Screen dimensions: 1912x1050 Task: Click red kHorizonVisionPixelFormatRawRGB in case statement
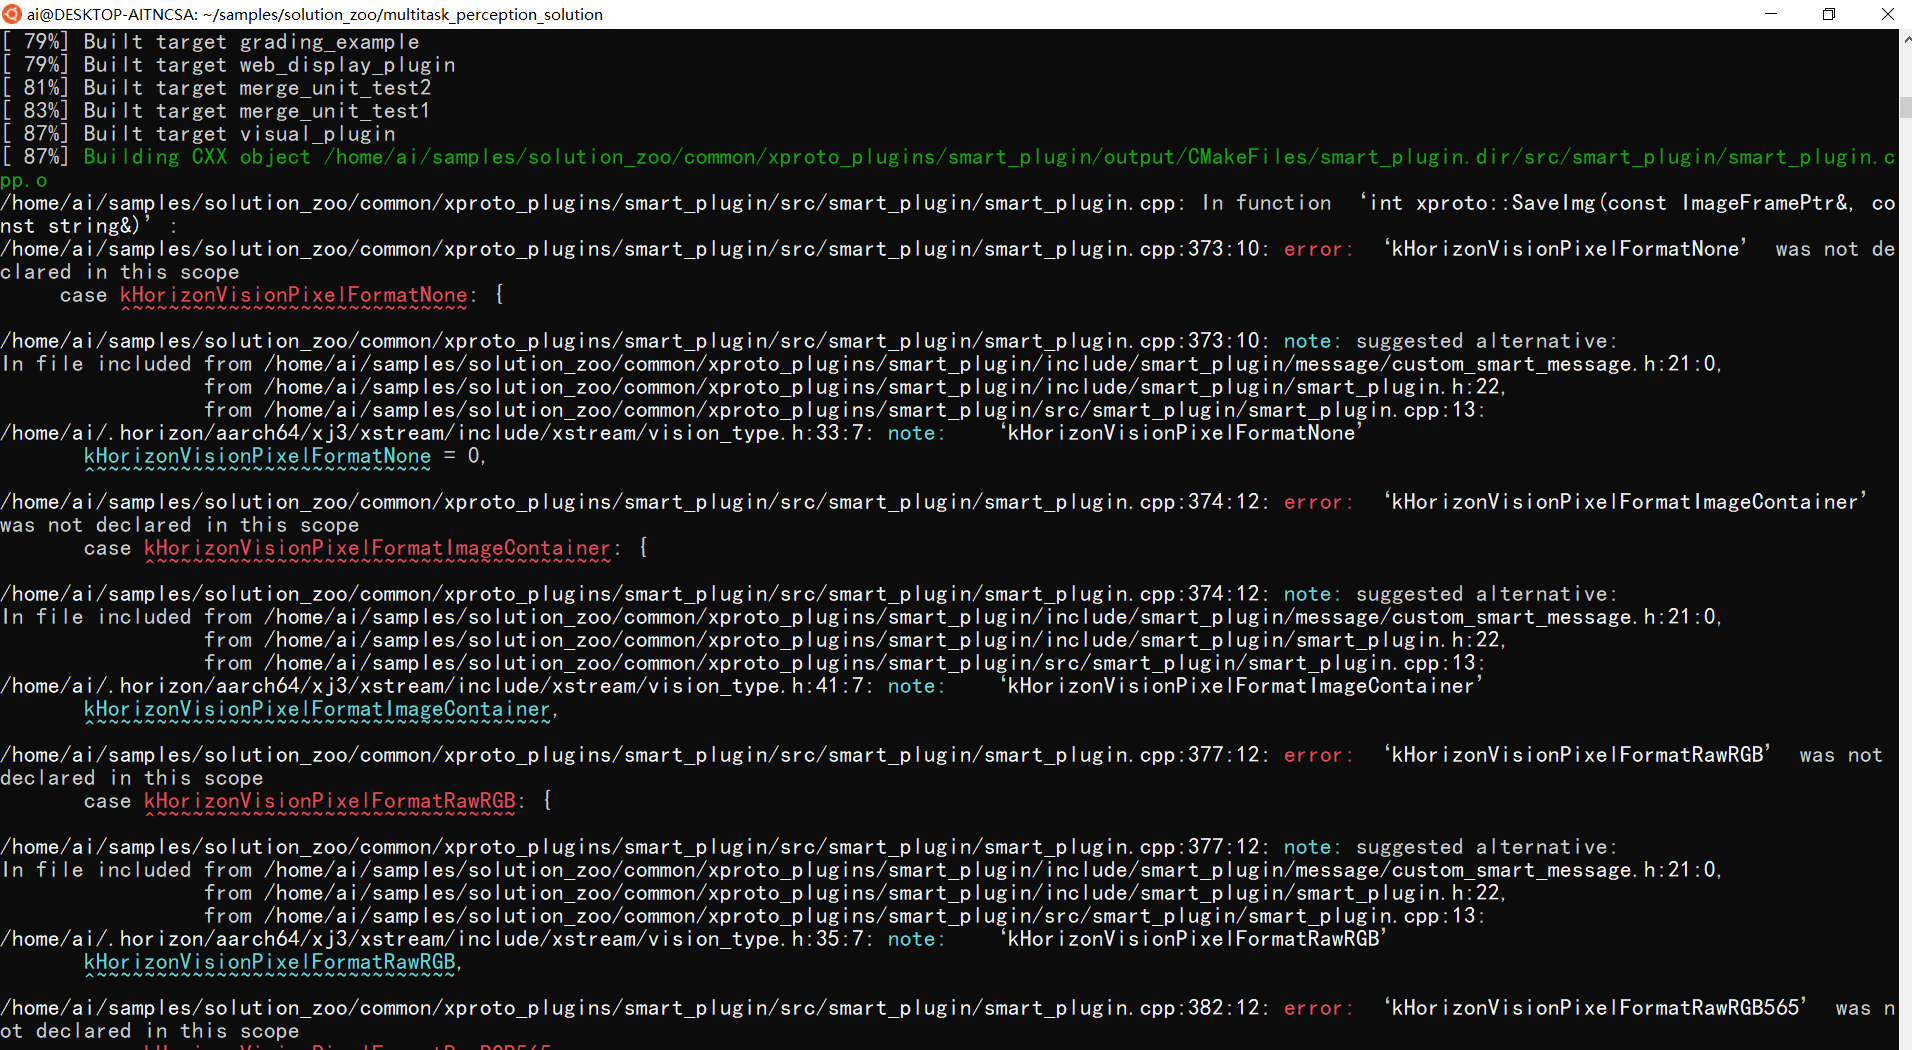tap(330, 802)
